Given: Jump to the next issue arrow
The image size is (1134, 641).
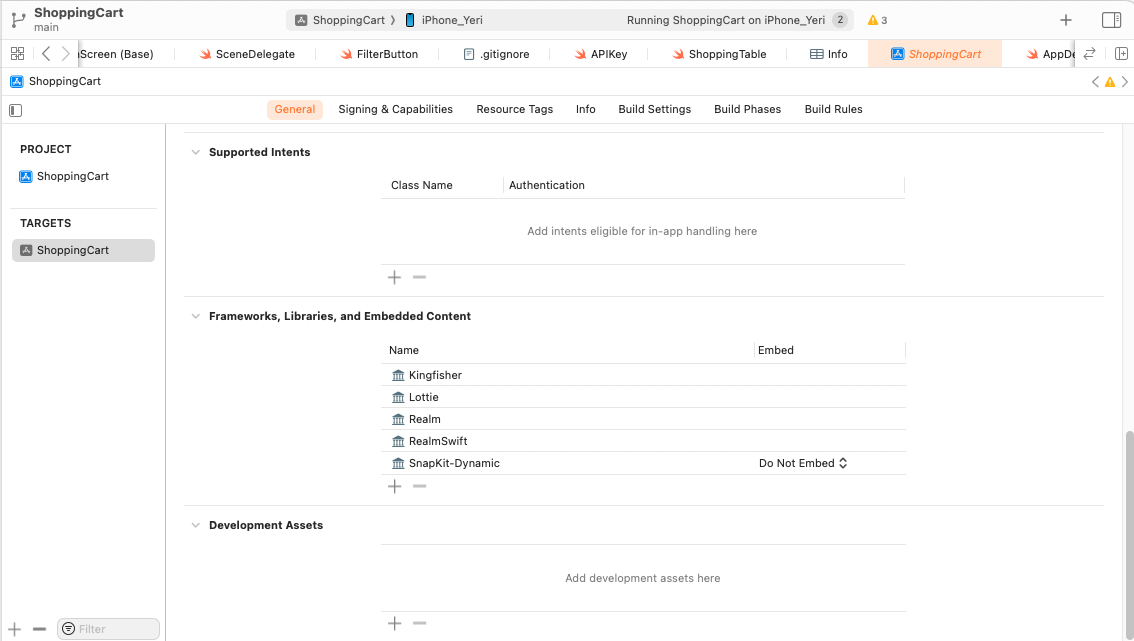Looking at the screenshot, I should (1125, 82).
